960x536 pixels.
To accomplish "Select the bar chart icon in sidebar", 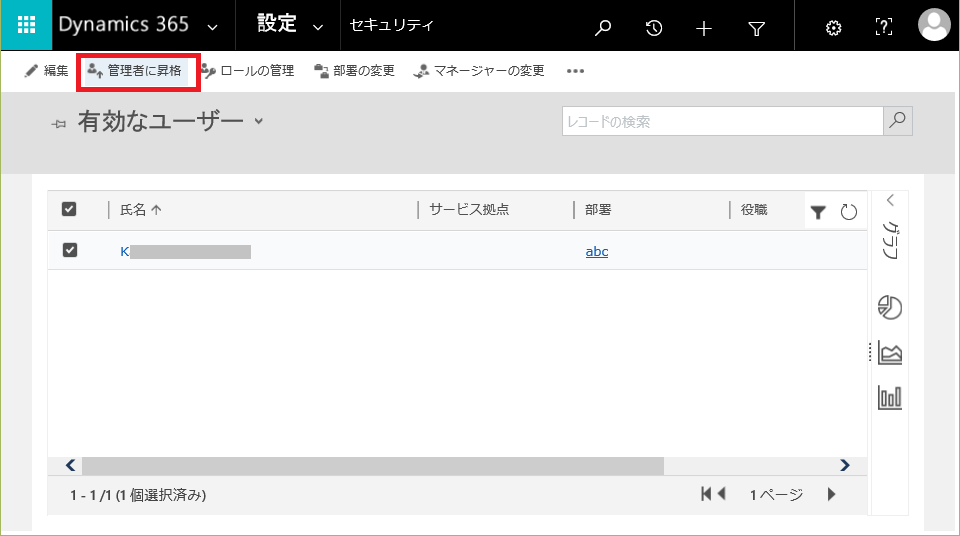I will (x=890, y=398).
